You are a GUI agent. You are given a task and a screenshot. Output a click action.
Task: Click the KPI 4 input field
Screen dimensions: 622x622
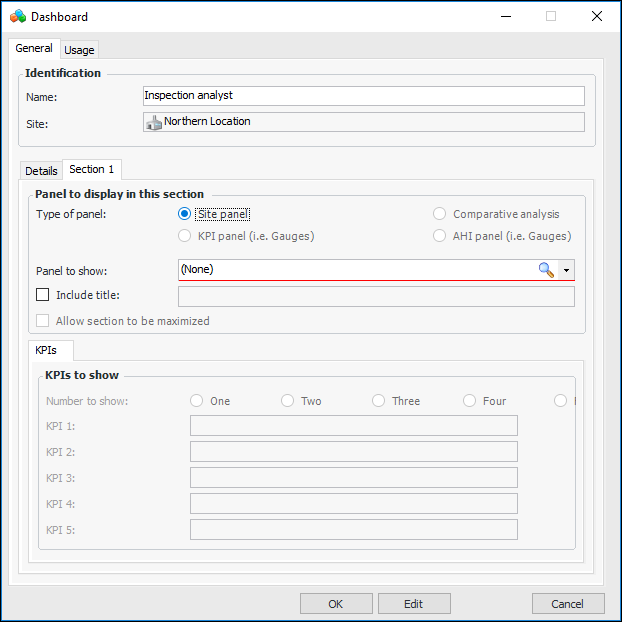(353, 503)
